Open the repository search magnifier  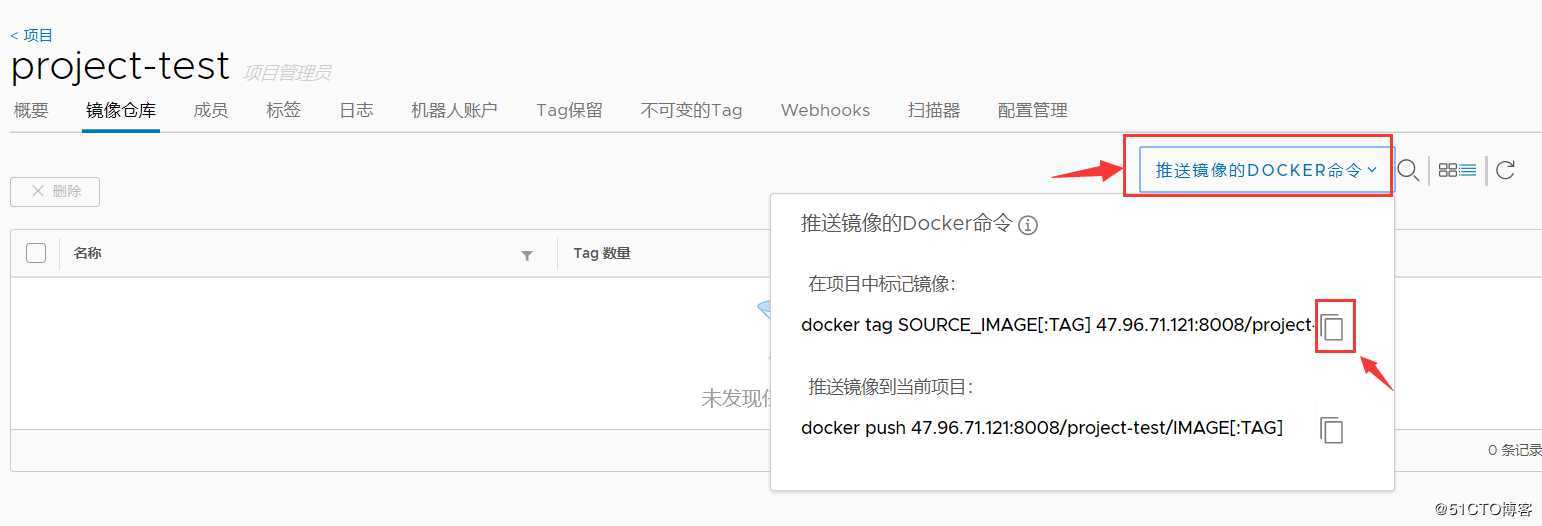[1408, 170]
